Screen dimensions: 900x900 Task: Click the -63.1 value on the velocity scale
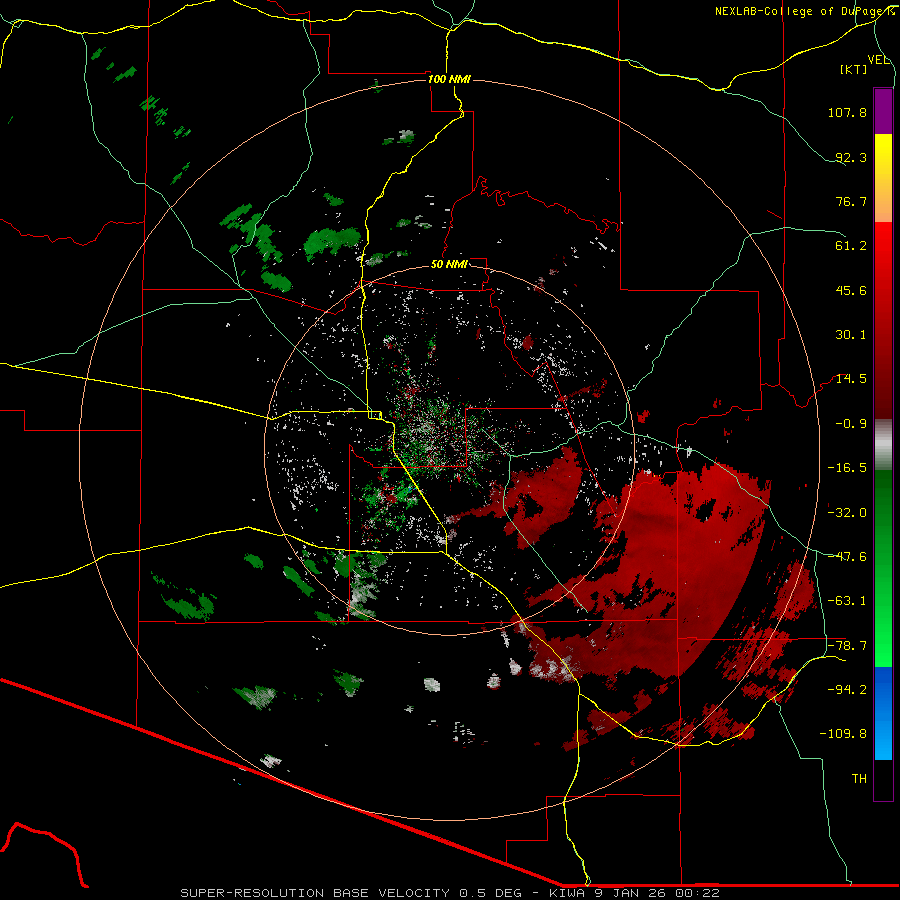coord(847,601)
